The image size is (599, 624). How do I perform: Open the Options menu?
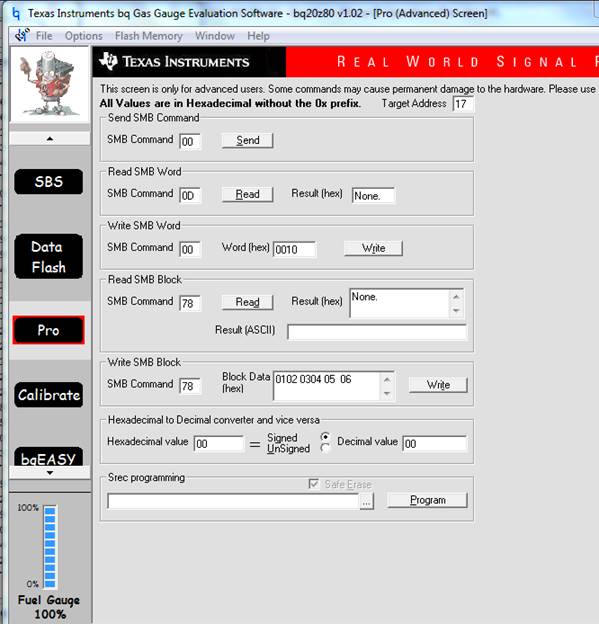coord(84,36)
